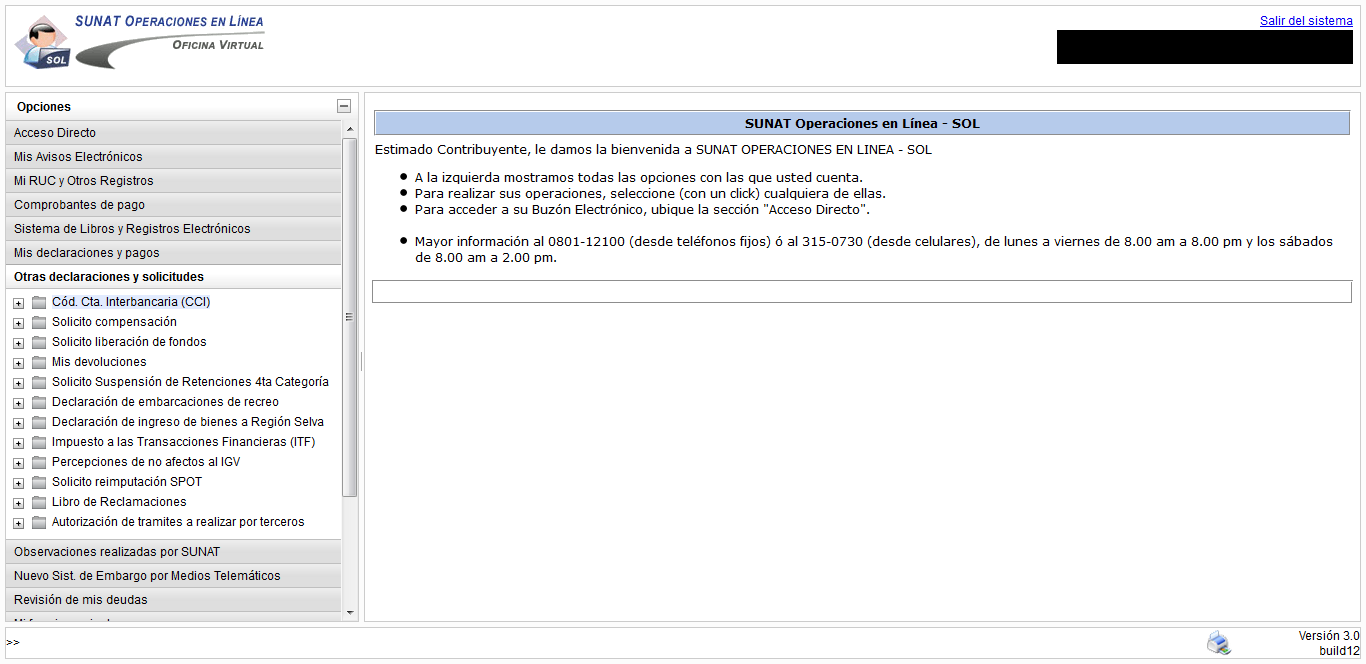Screen dimensions: 1366x664
Task: Collapse the Opciones panel with minus button
Action: coord(344,106)
